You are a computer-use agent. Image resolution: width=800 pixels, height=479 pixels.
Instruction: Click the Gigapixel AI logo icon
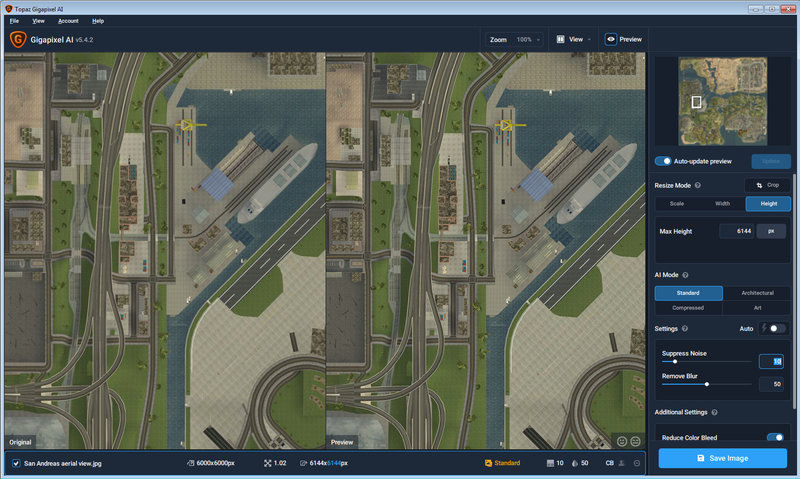18,39
